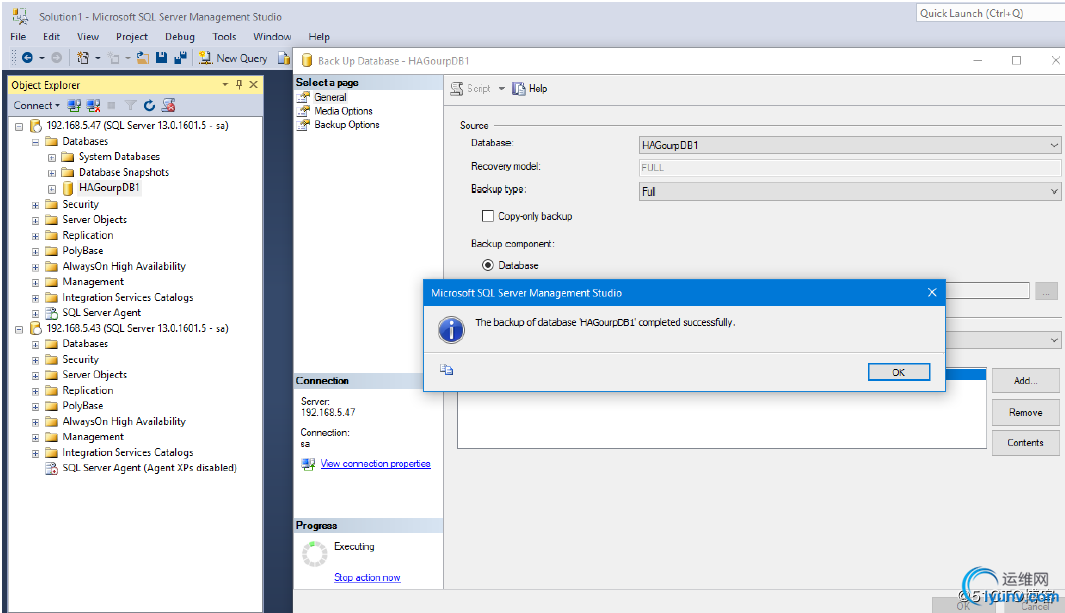Collapse the 192.168.5.43 server node
1065x613 pixels.
coord(19,329)
